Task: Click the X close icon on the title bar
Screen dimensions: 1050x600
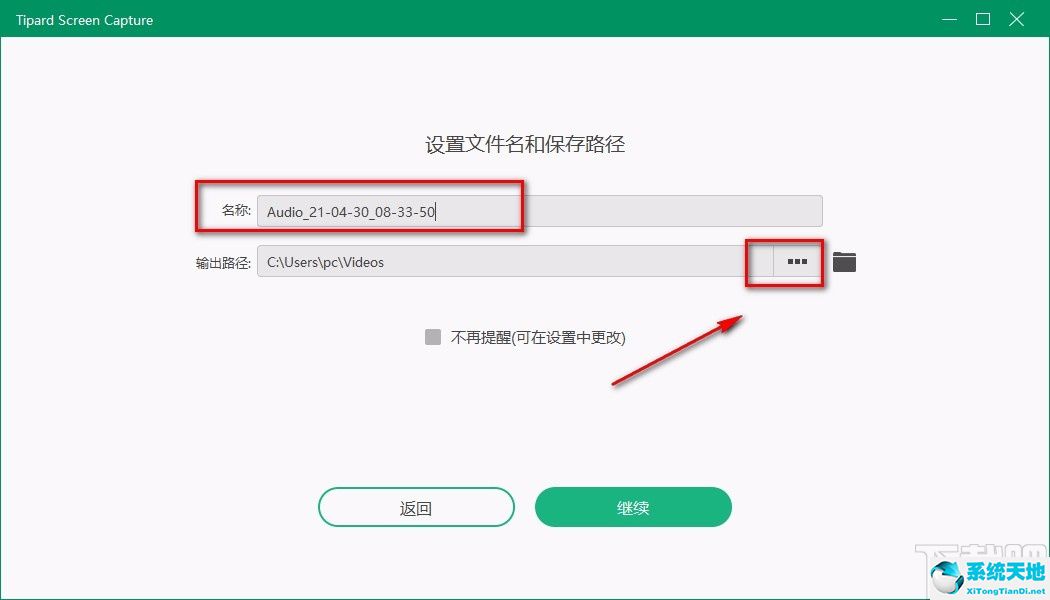Action: pos(1017,19)
